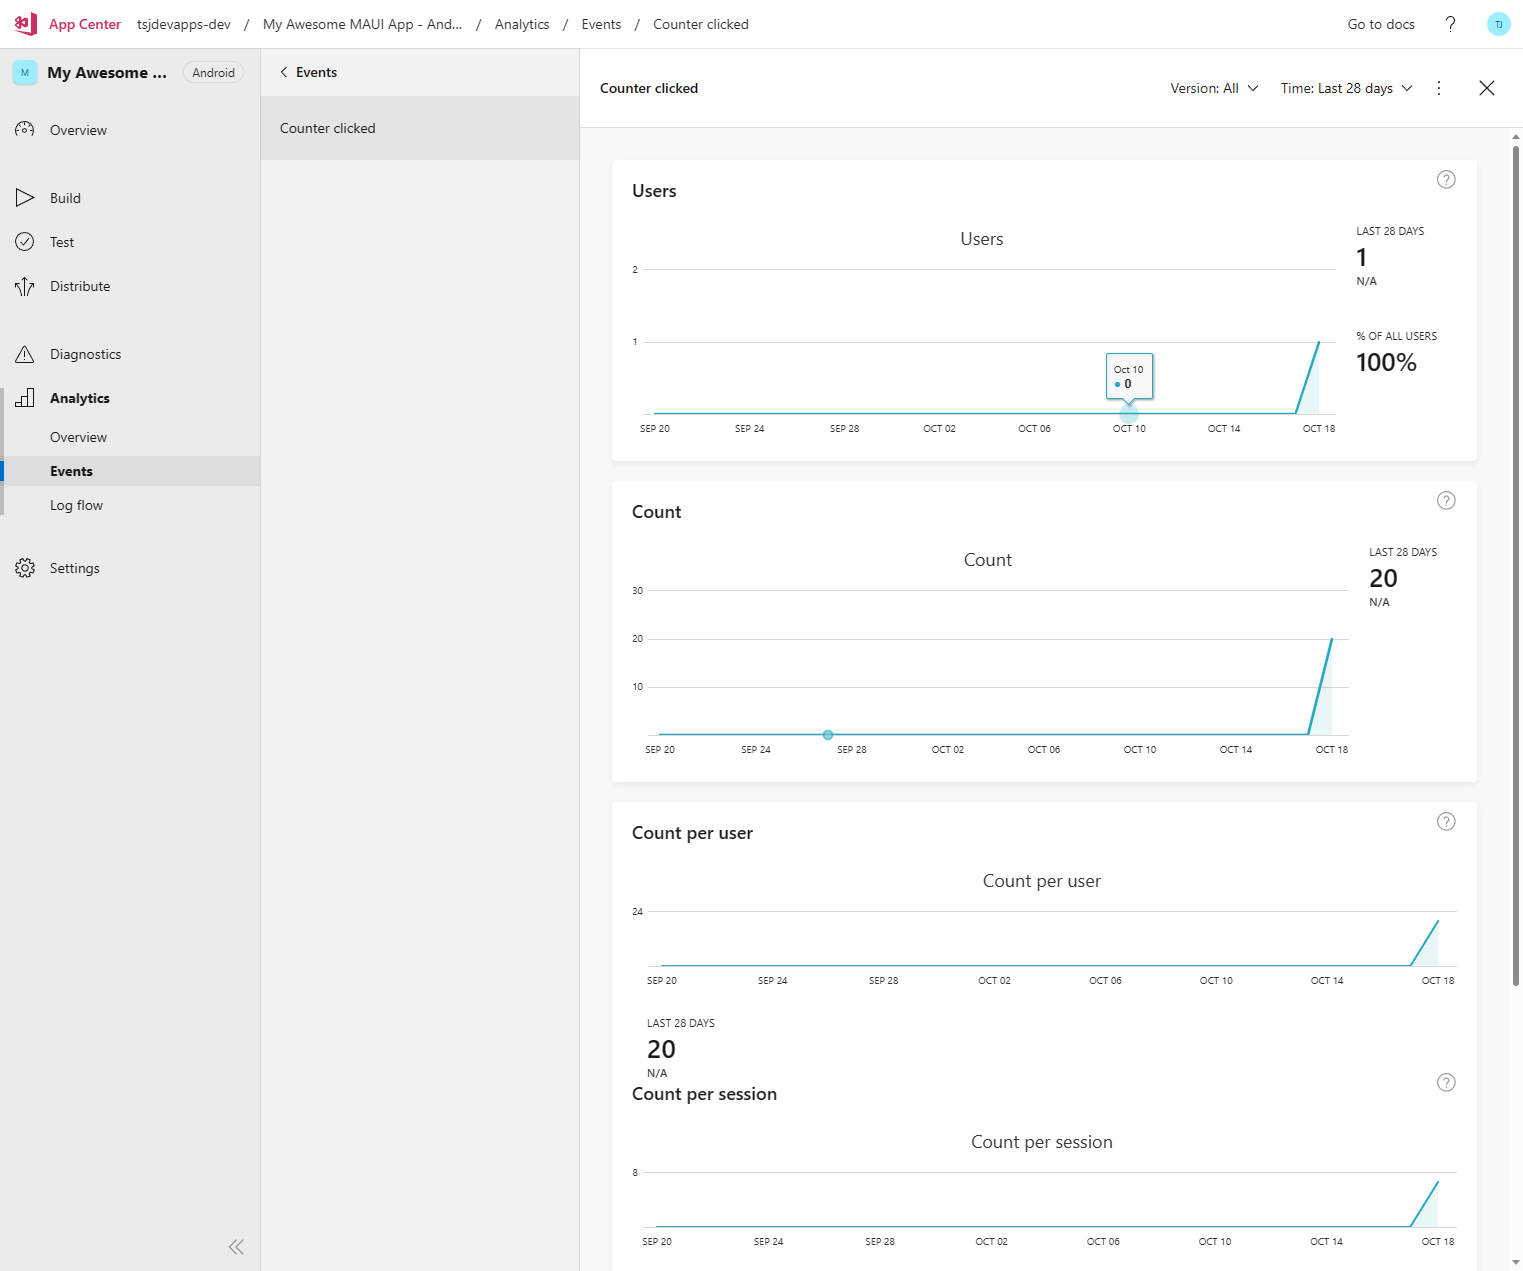The width and height of the screenshot is (1523, 1271).
Task: Click the Count per user help icon
Action: [1446, 822]
